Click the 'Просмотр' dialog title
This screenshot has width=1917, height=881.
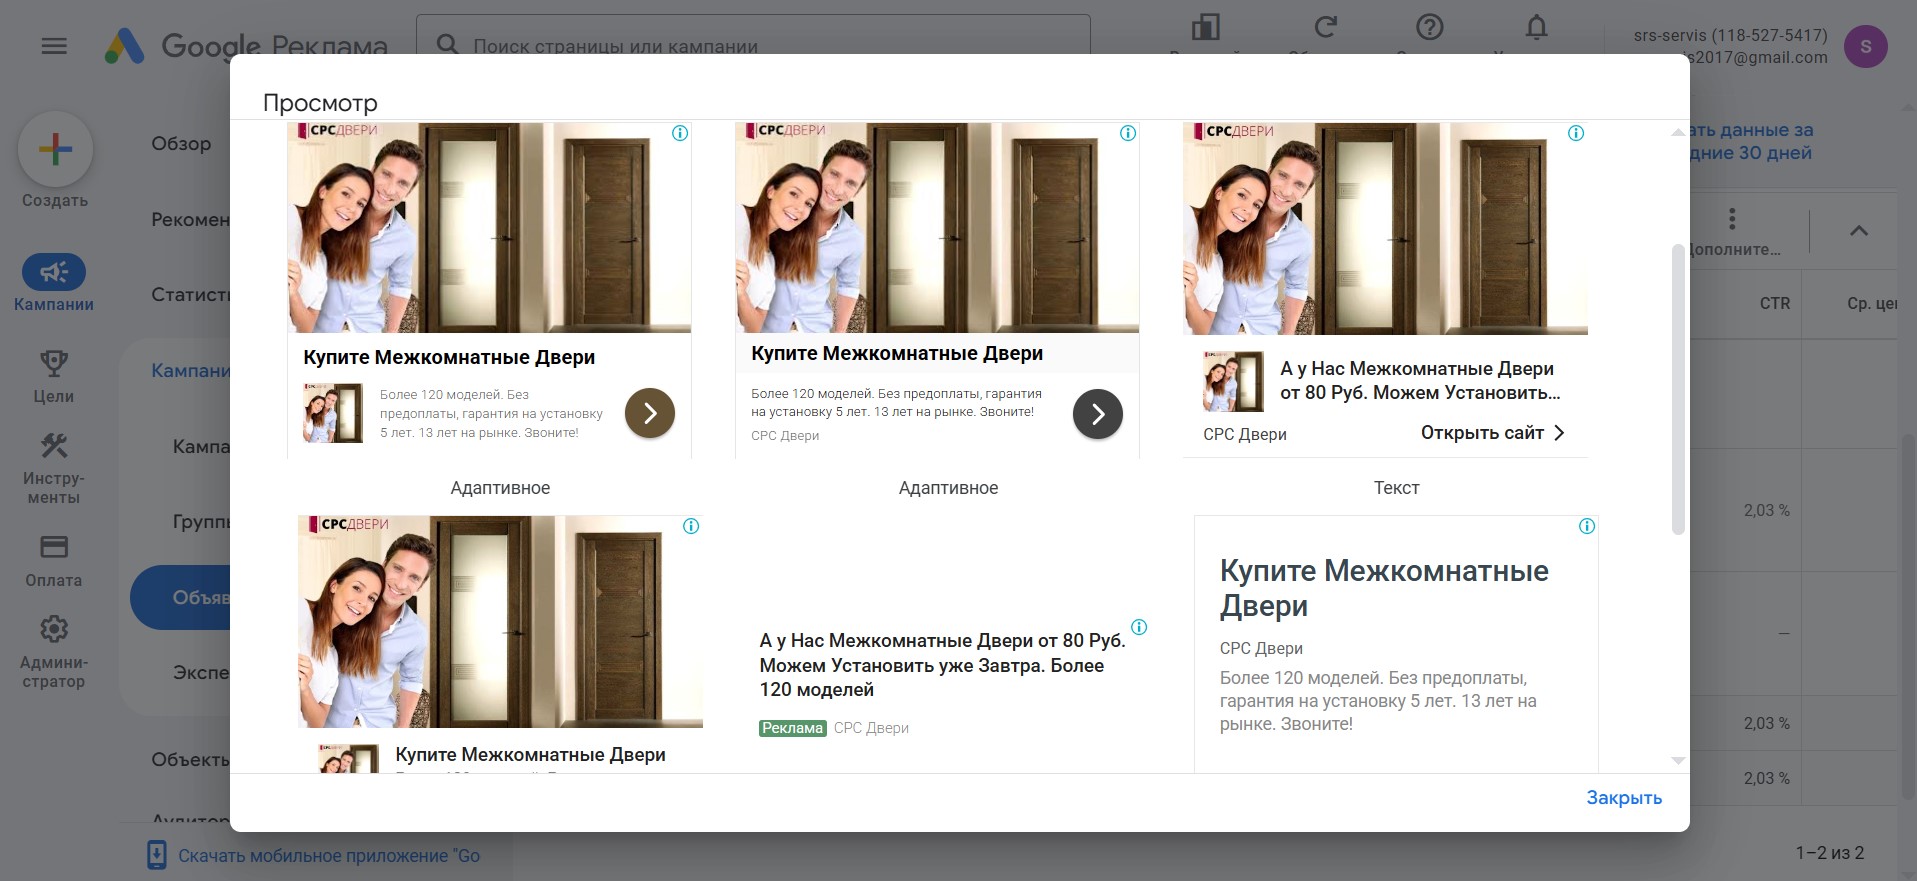(320, 103)
